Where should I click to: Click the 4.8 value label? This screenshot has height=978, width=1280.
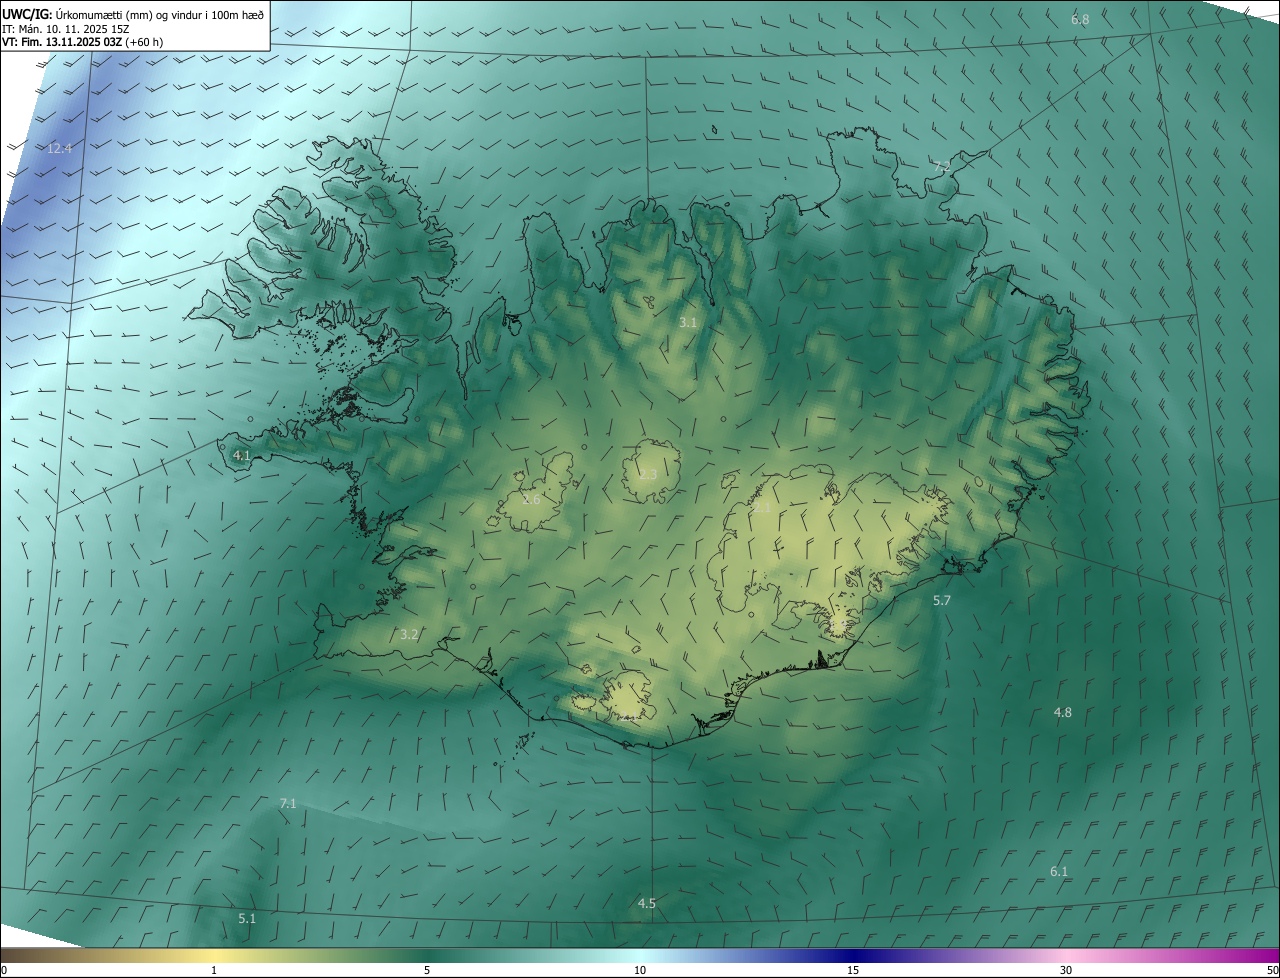1063,712
